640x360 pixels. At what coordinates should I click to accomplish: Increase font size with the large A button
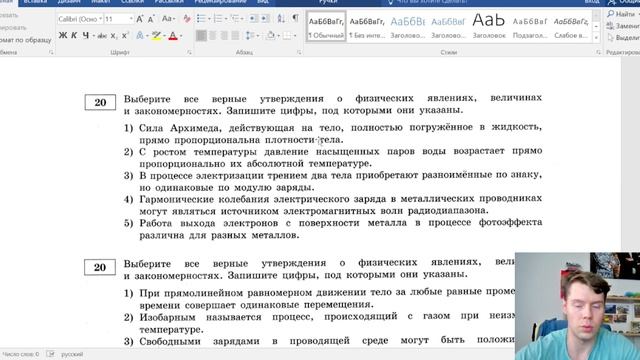click(x=140, y=19)
